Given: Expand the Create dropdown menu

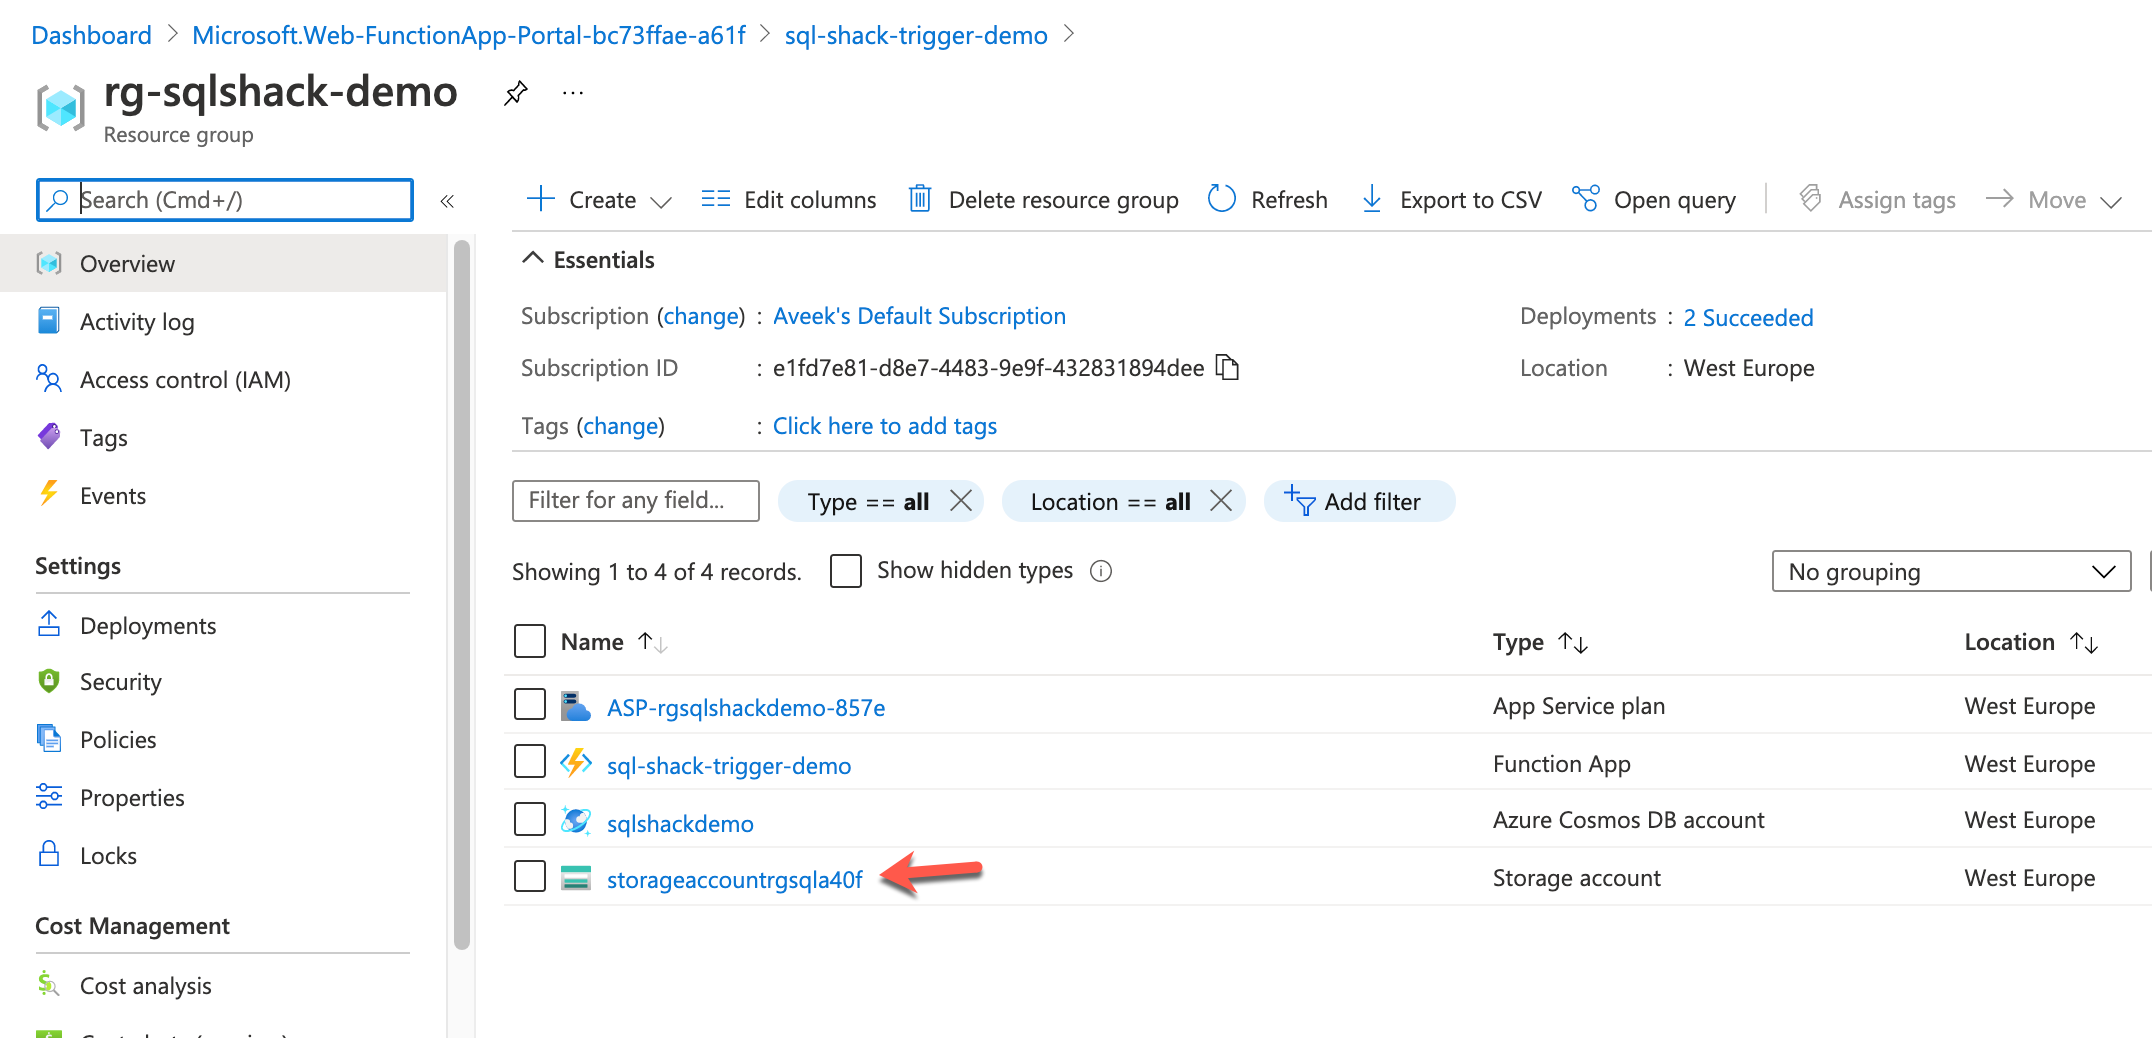Looking at the screenshot, I should [x=661, y=201].
